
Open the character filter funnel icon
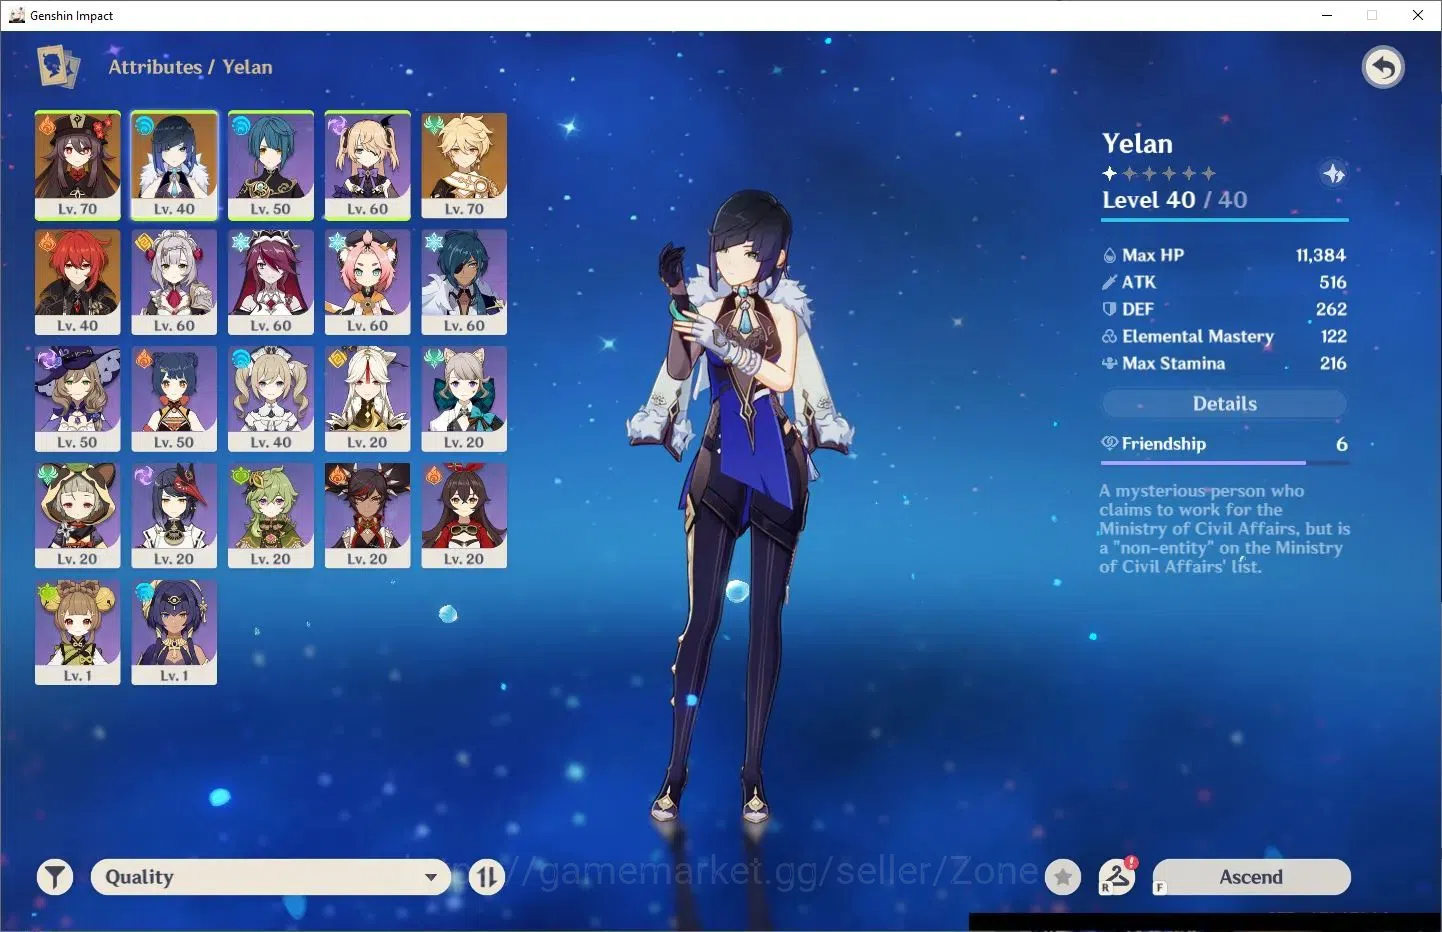pos(55,878)
